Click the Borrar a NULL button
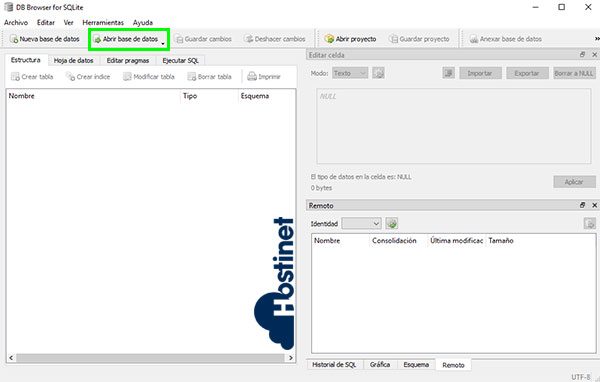The width and height of the screenshot is (600, 382). pos(574,73)
